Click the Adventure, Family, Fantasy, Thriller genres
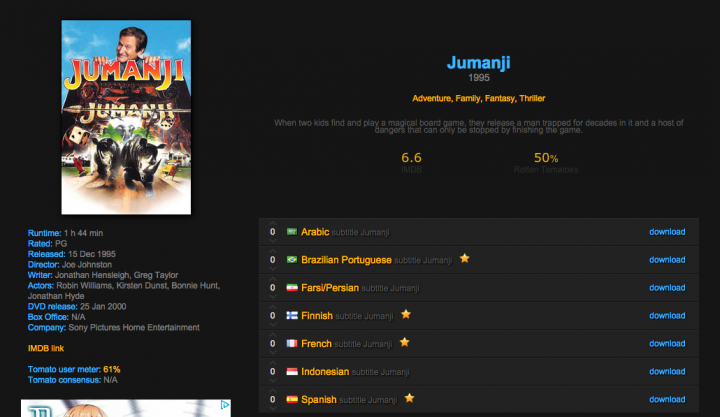Screen dimensions: 720x417 point(478,98)
